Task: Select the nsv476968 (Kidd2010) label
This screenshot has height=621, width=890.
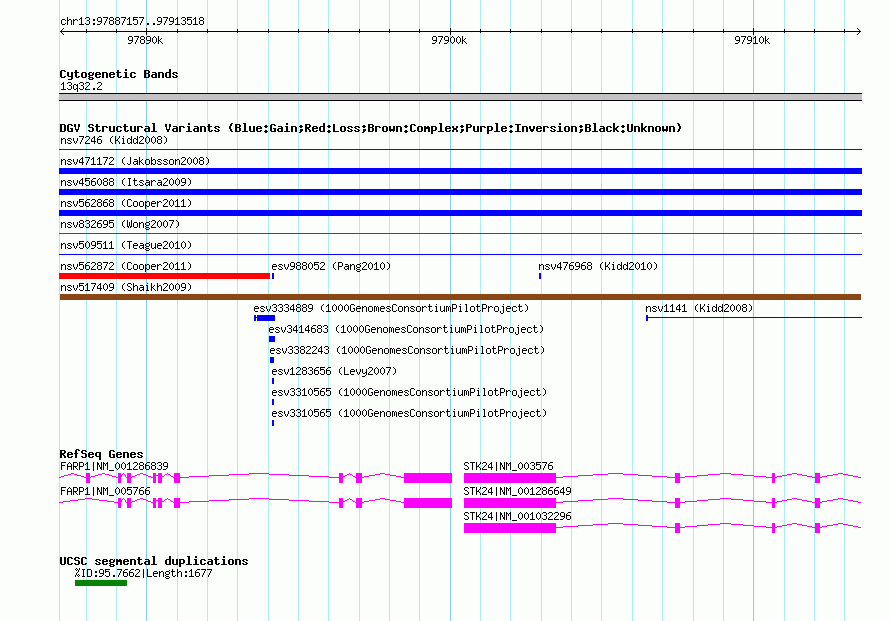Action: click(598, 266)
